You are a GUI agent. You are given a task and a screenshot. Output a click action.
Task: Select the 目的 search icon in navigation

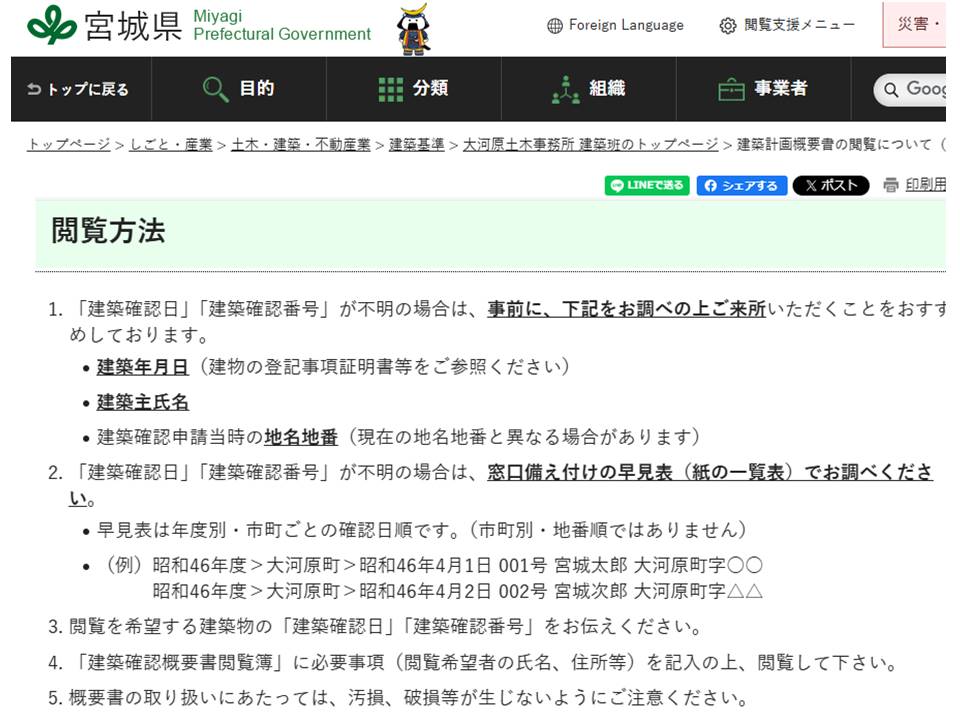[x=213, y=89]
